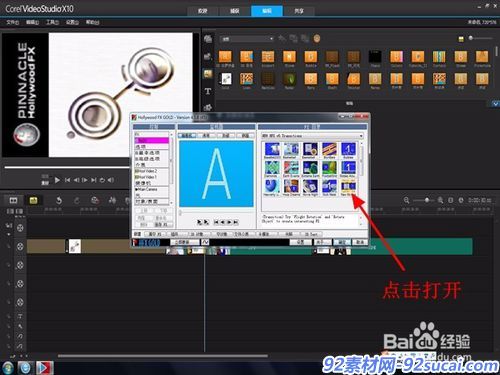Screen dimensions: 500x375
Task: Select the last transition thumbnail in third row
Action: tap(348, 187)
